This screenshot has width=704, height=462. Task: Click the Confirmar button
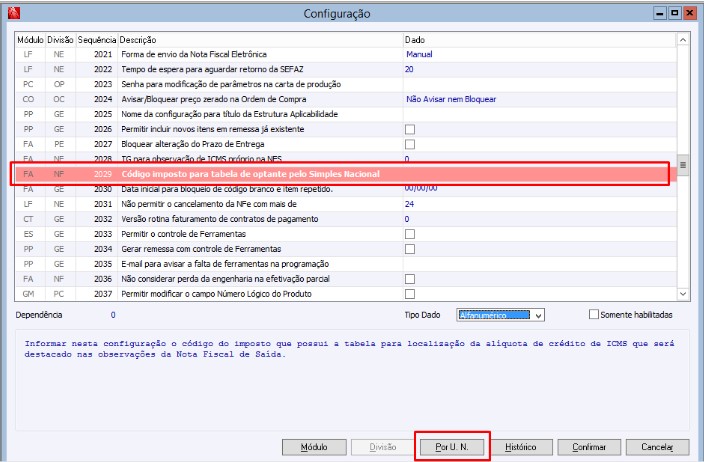tap(589, 447)
